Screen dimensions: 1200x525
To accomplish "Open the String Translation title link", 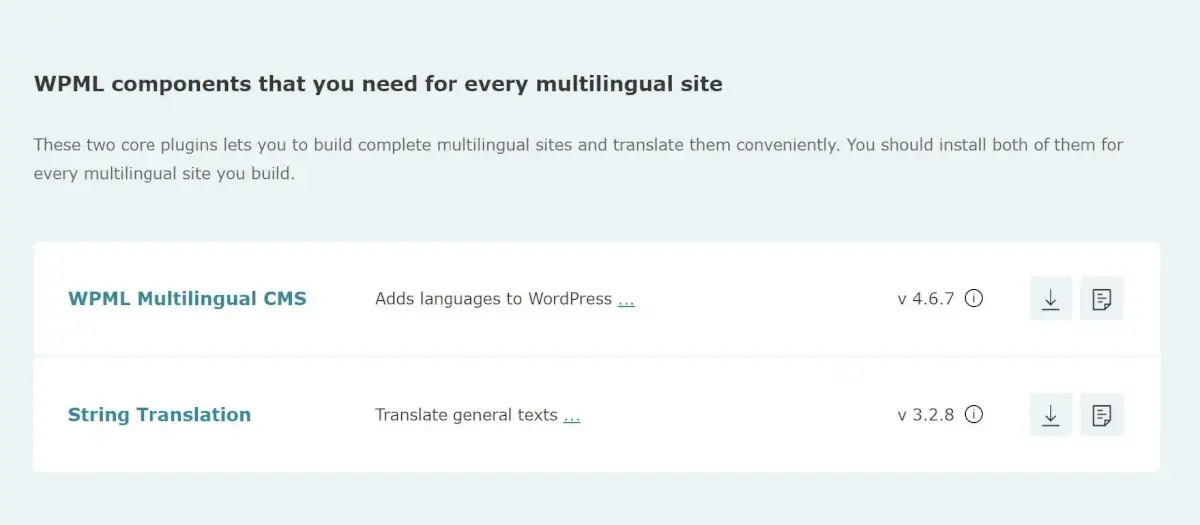I will pos(159,414).
